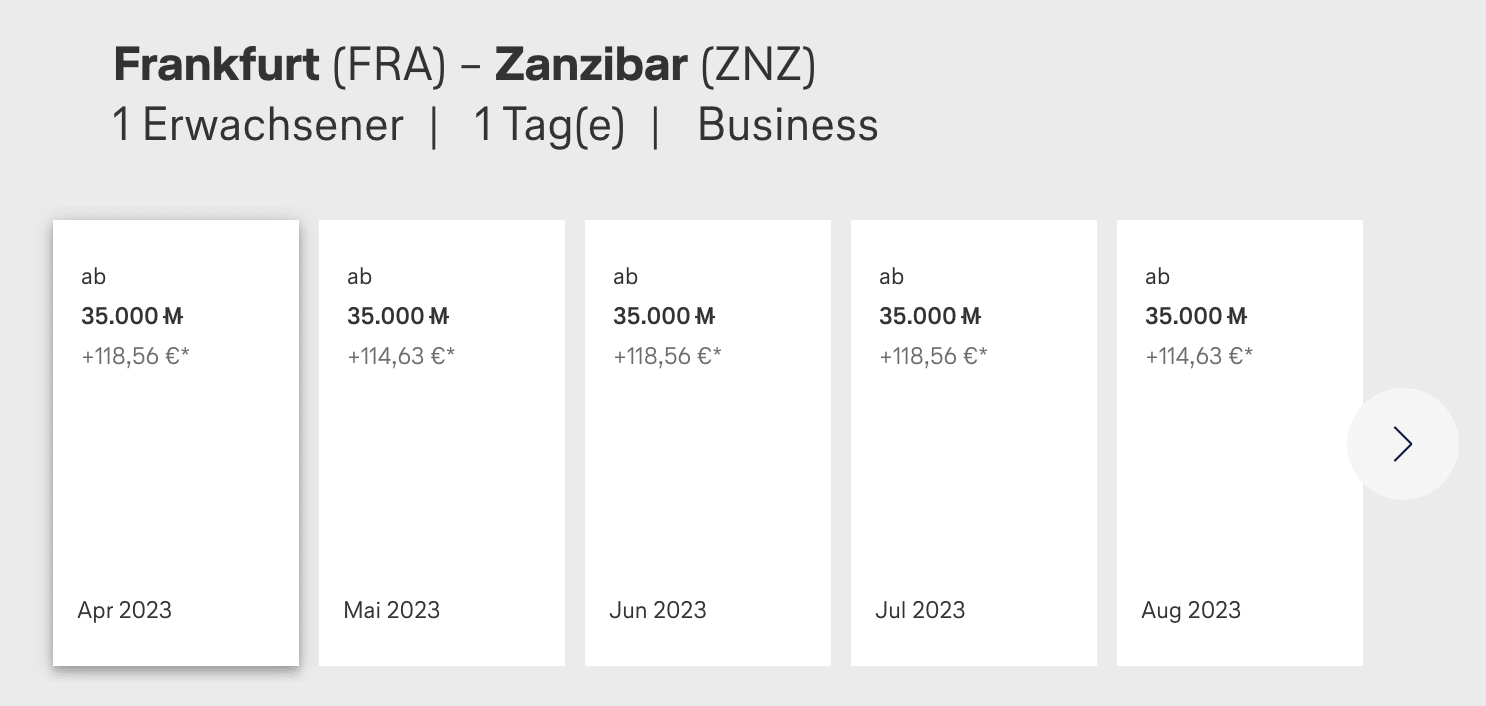Click the +118,56 € tax amount for Jun
This screenshot has height=706, width=1486.
(x=667, y=356)
